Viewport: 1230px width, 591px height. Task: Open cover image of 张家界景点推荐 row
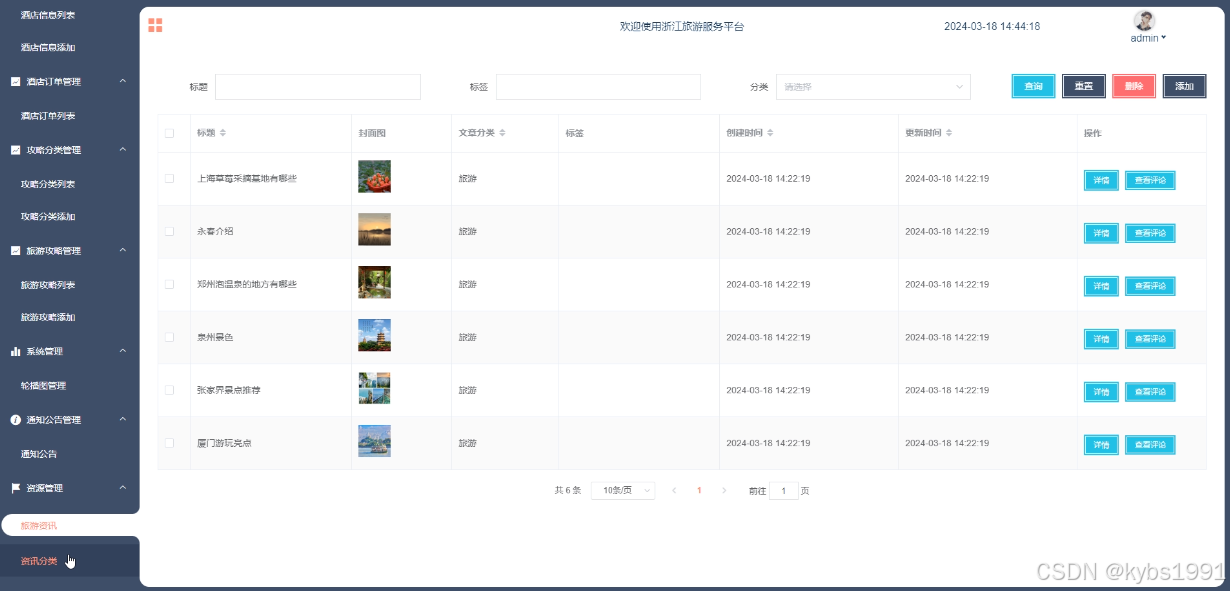point(374,388)
